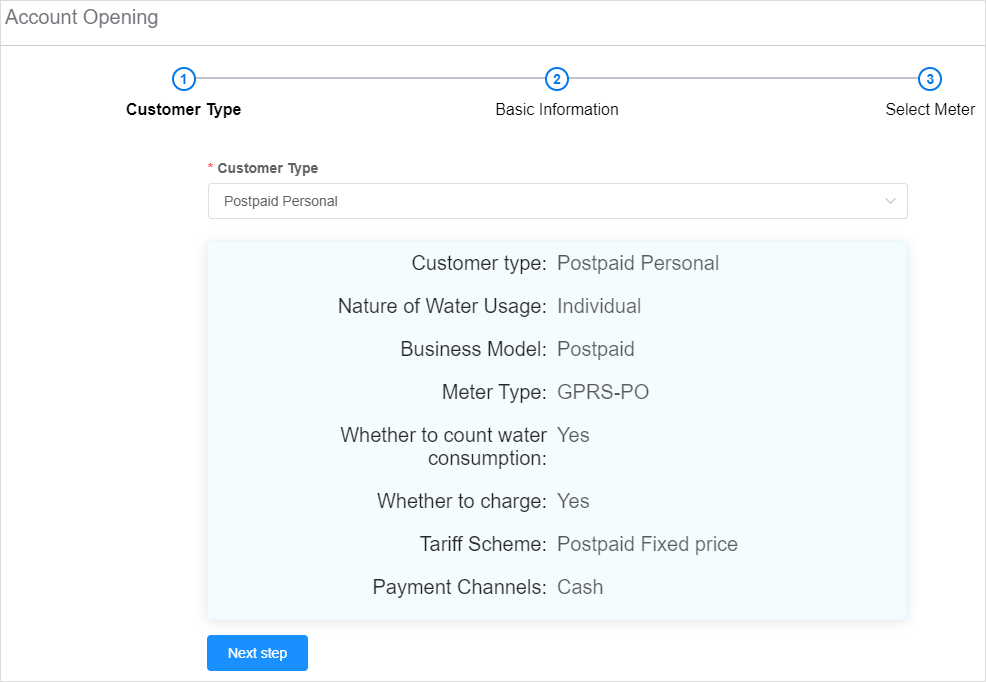Image resolution: width=986 pixels, height=682 pixels.
Task: Click the step 3 circle icon
Action: tap(929, 79)
